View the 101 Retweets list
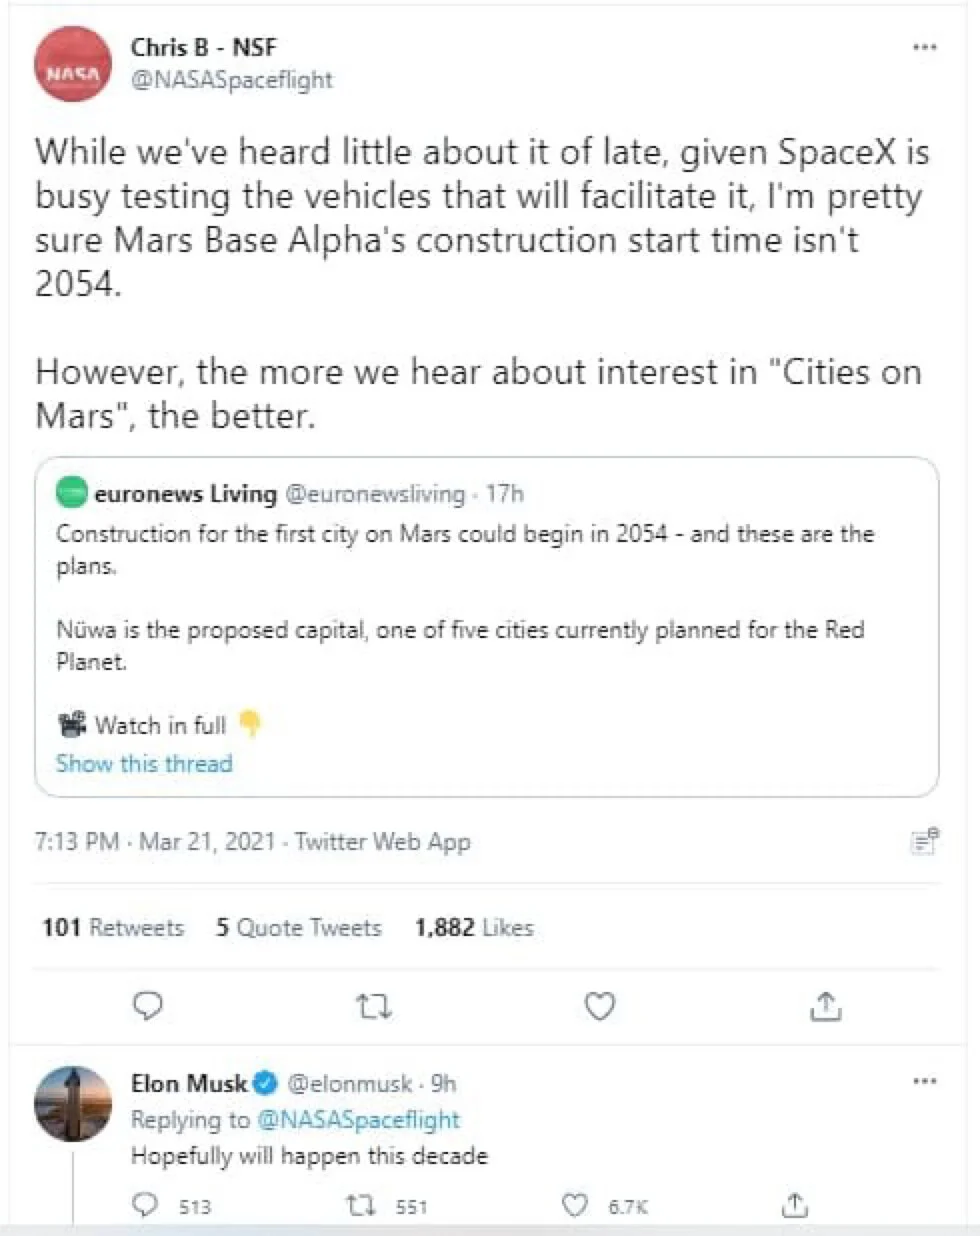The height and width of the screenshot is (1236, 980). coord(113,927)
